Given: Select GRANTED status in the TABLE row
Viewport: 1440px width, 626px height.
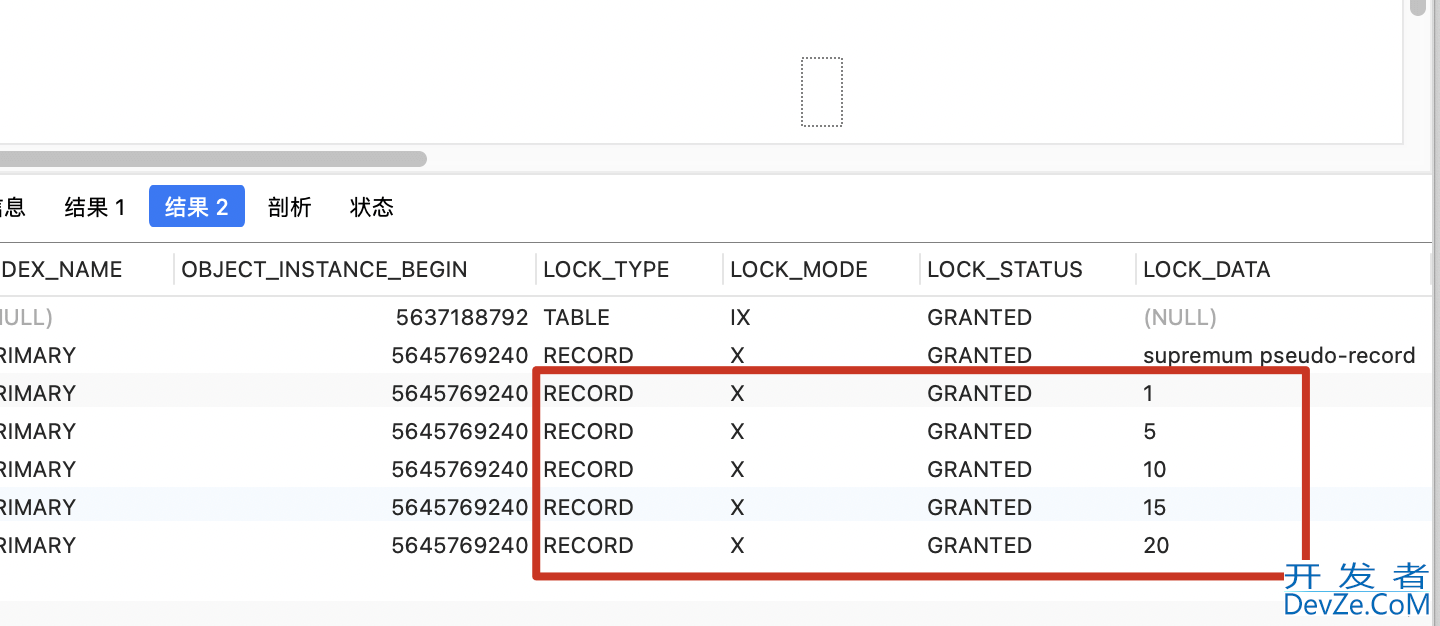Looking at the screenshot, I should click(x=979, y=318).
